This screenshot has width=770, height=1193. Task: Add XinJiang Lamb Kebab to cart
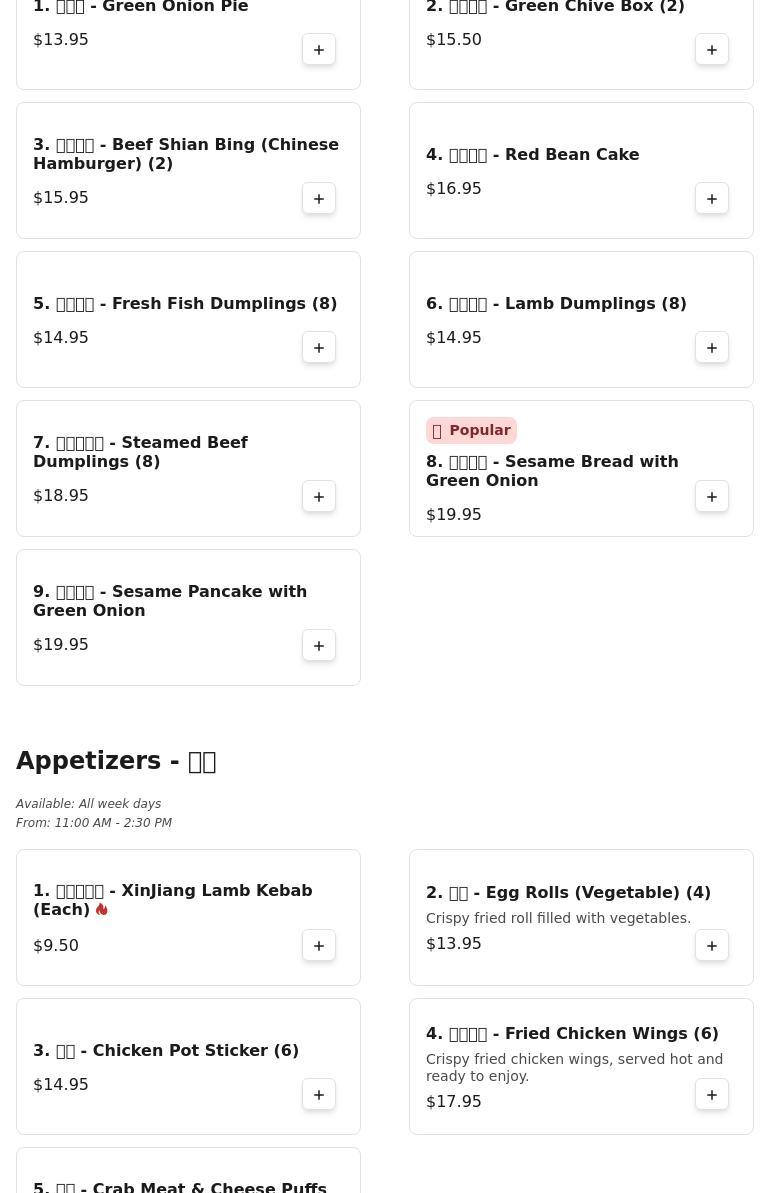(x=319, y=946)
